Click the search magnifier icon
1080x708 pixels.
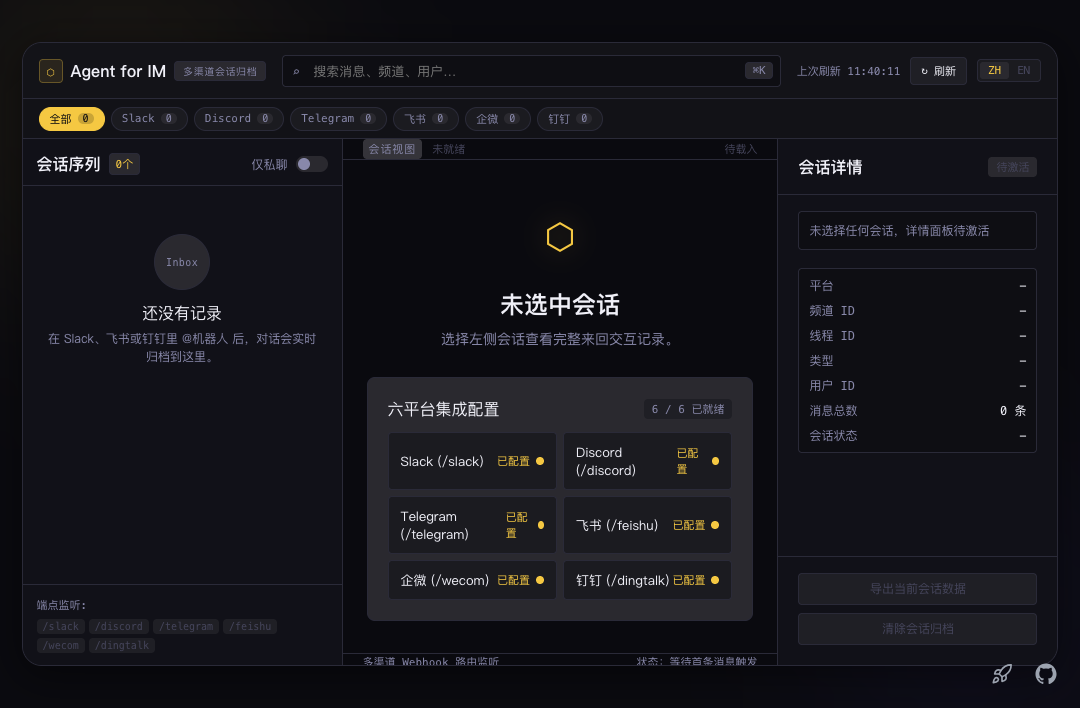pyautogui.click(x=297, y=71)
